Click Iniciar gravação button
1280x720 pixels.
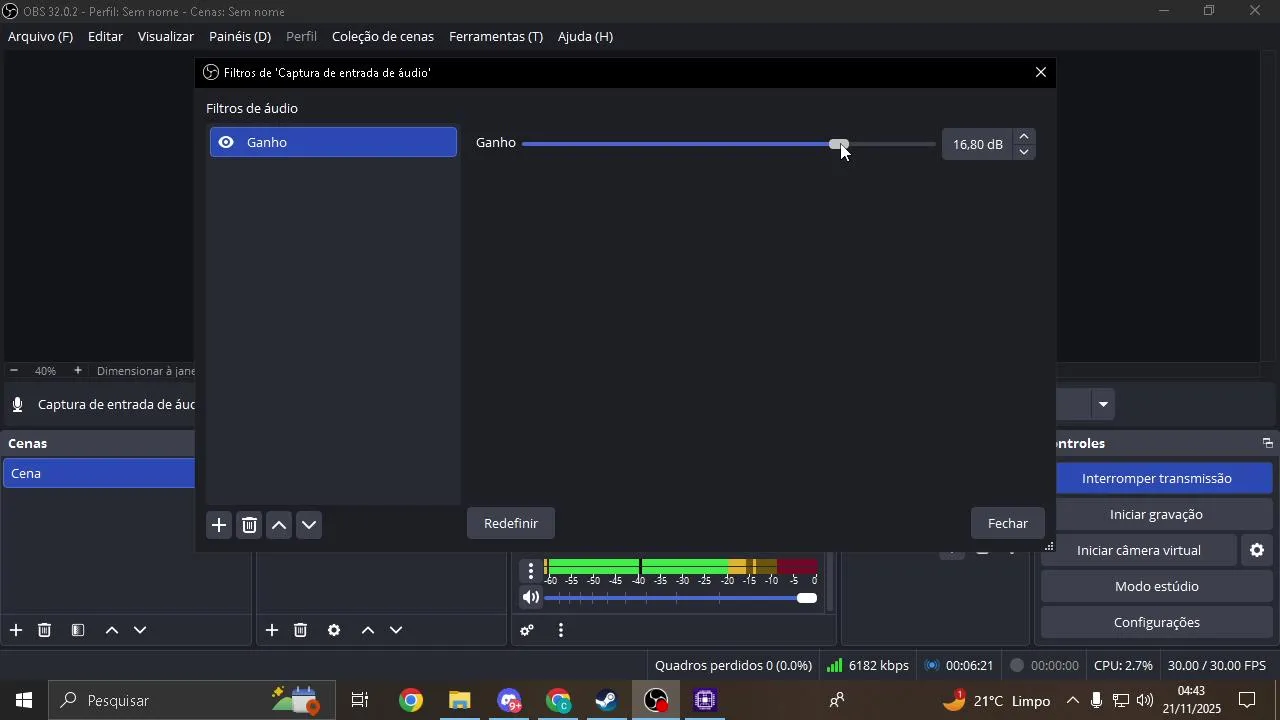[1157, 514]
